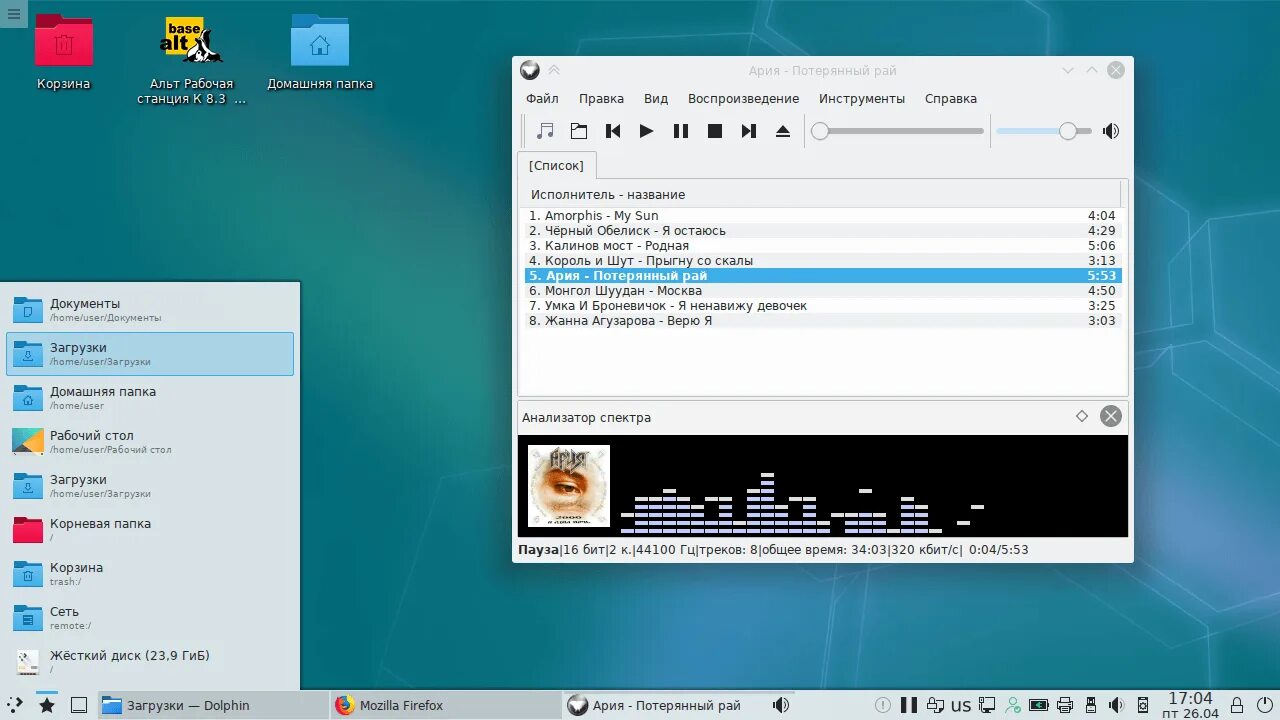The image size is (1280, 720).
Task: Select track Умка И Броневичок
Action: coord(822,306)
